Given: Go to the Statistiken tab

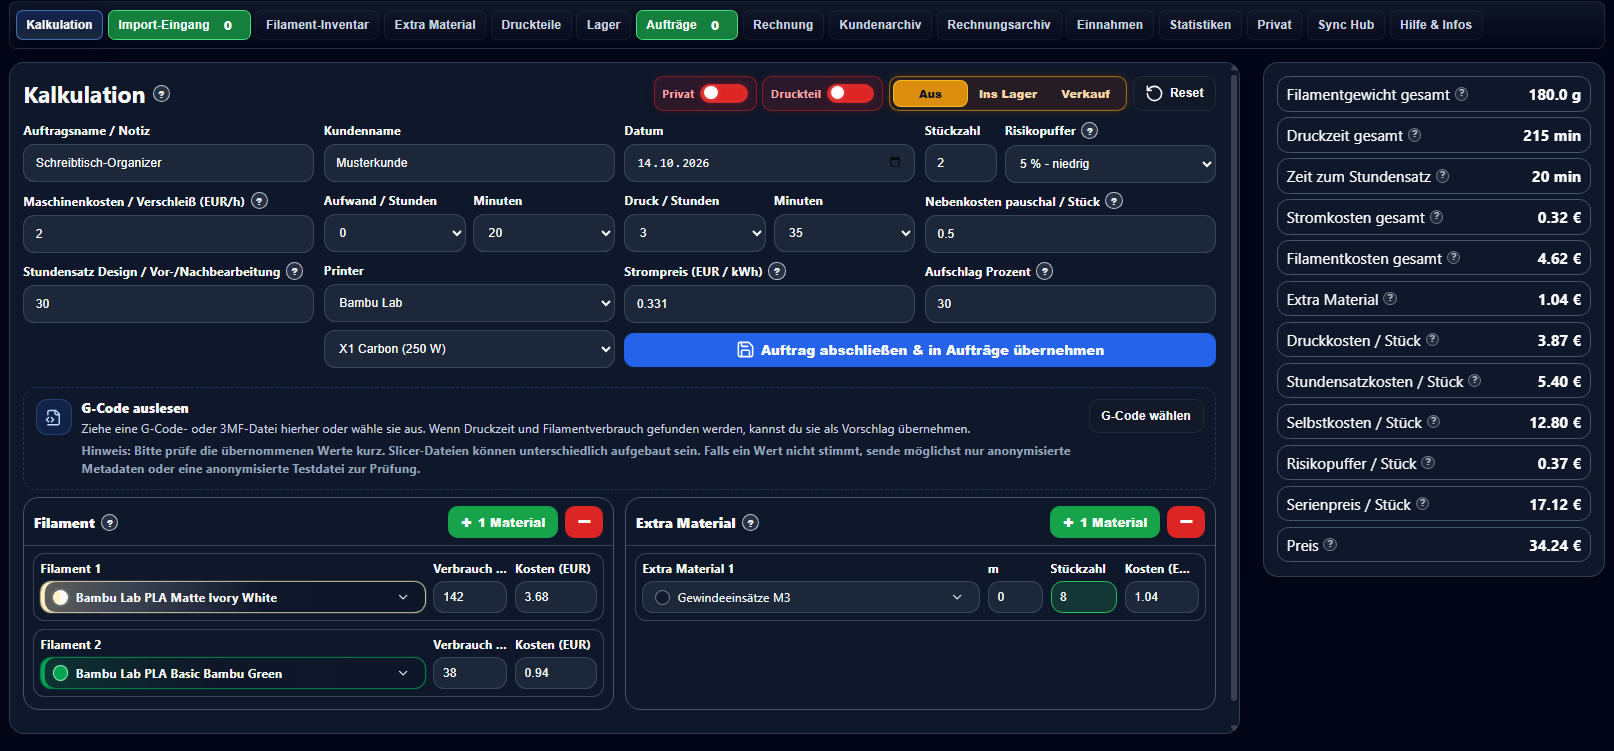Looking at the screenshot, I should [x=1200, y=25].
